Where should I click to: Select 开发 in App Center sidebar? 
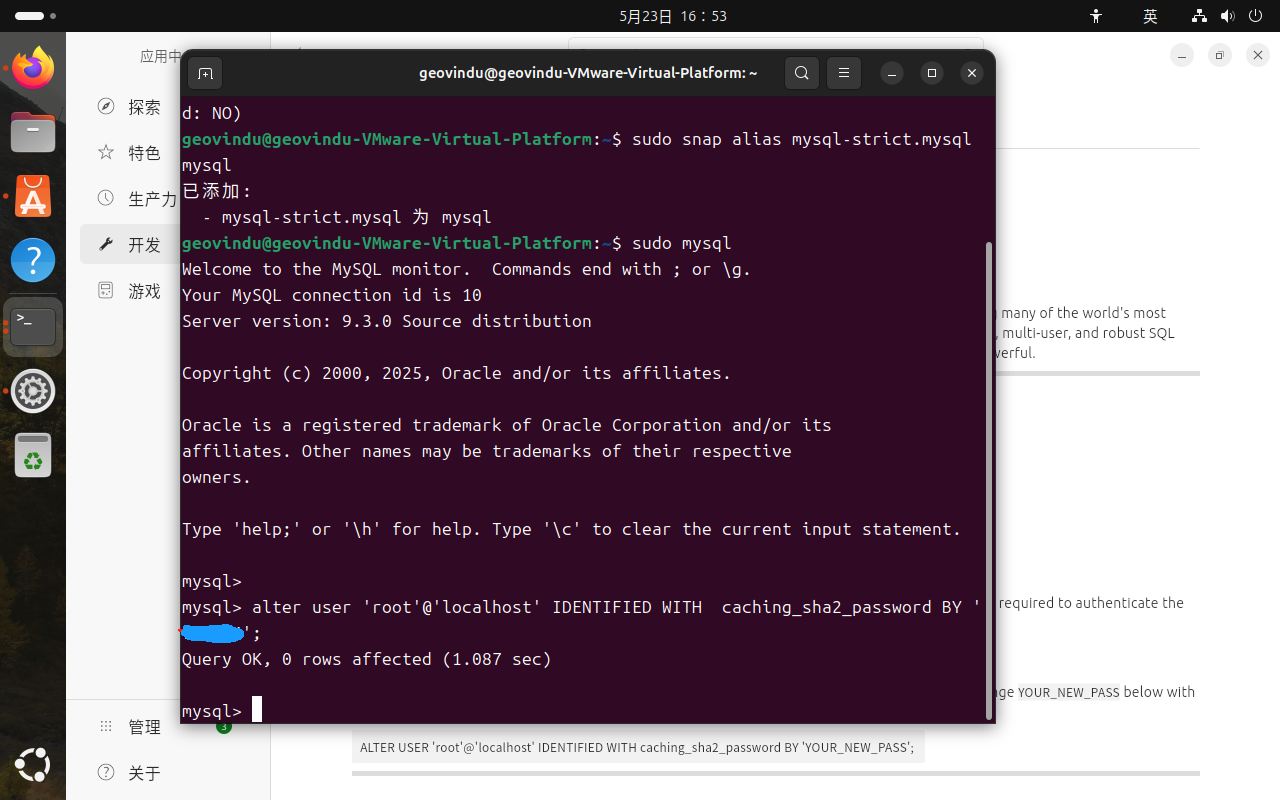(130, 245)
